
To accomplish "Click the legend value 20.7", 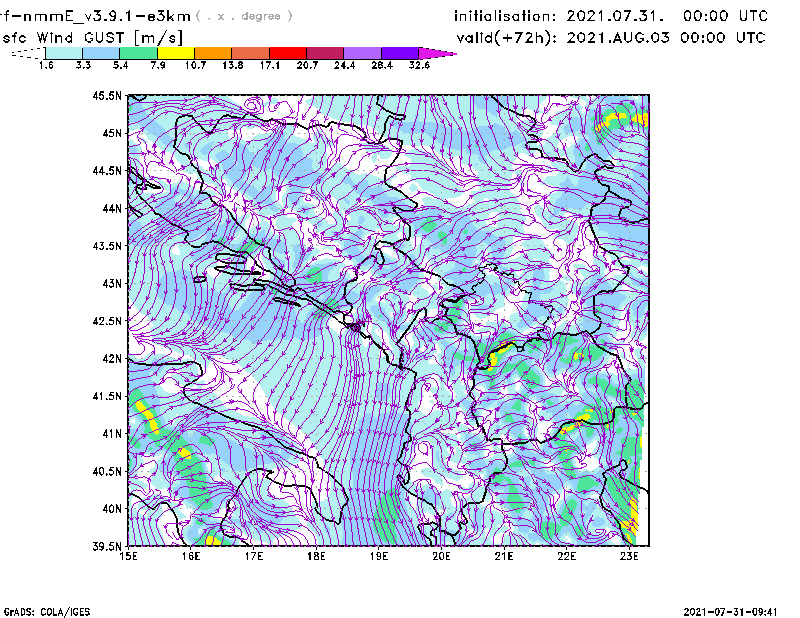I will point(307,65).
